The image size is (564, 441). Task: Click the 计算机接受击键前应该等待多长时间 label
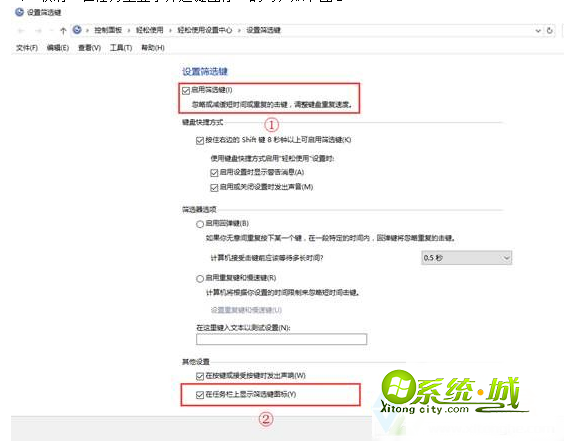point(267,258)
